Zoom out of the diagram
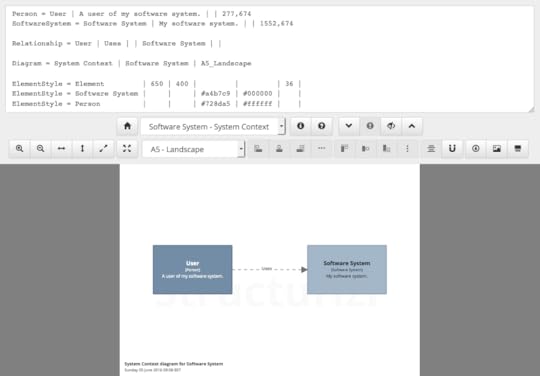Image resolution: width=540 pixels, height=376 pixels. (x=41, y=149)
